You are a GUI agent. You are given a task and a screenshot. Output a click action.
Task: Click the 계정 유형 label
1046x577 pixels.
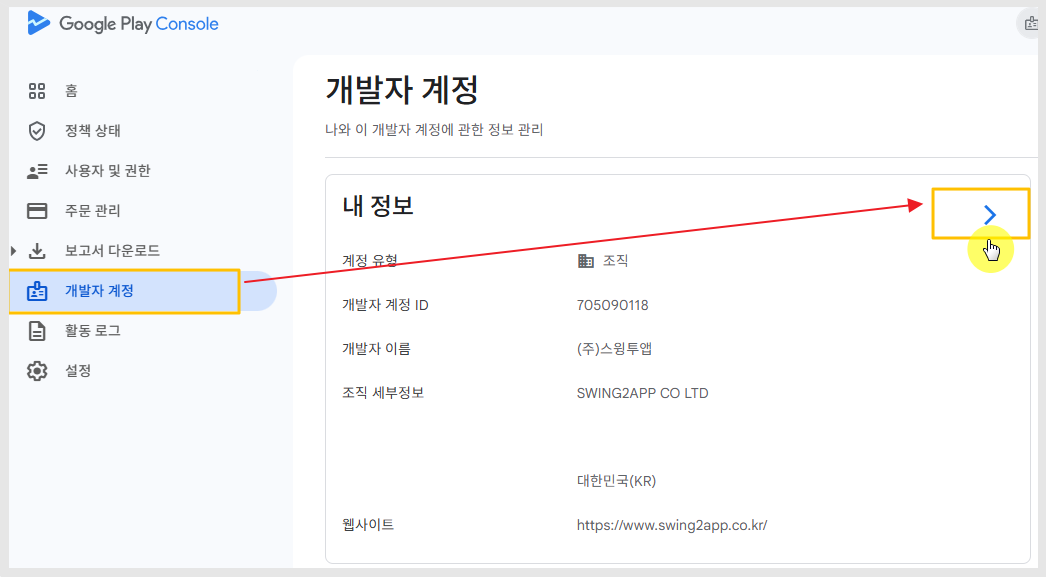(370, 260)
